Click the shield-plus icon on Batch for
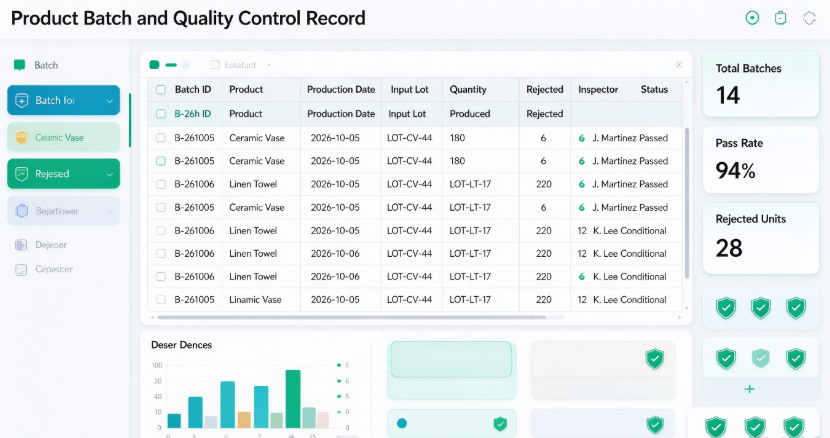Viewport: 830px width, 438px height. tap(22, 101)
